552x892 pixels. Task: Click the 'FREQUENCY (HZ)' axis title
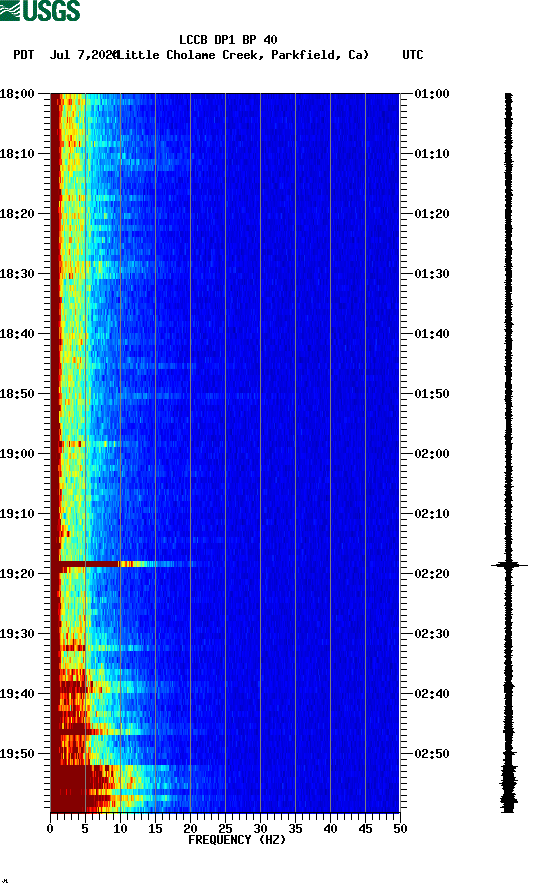coord(237,840)
